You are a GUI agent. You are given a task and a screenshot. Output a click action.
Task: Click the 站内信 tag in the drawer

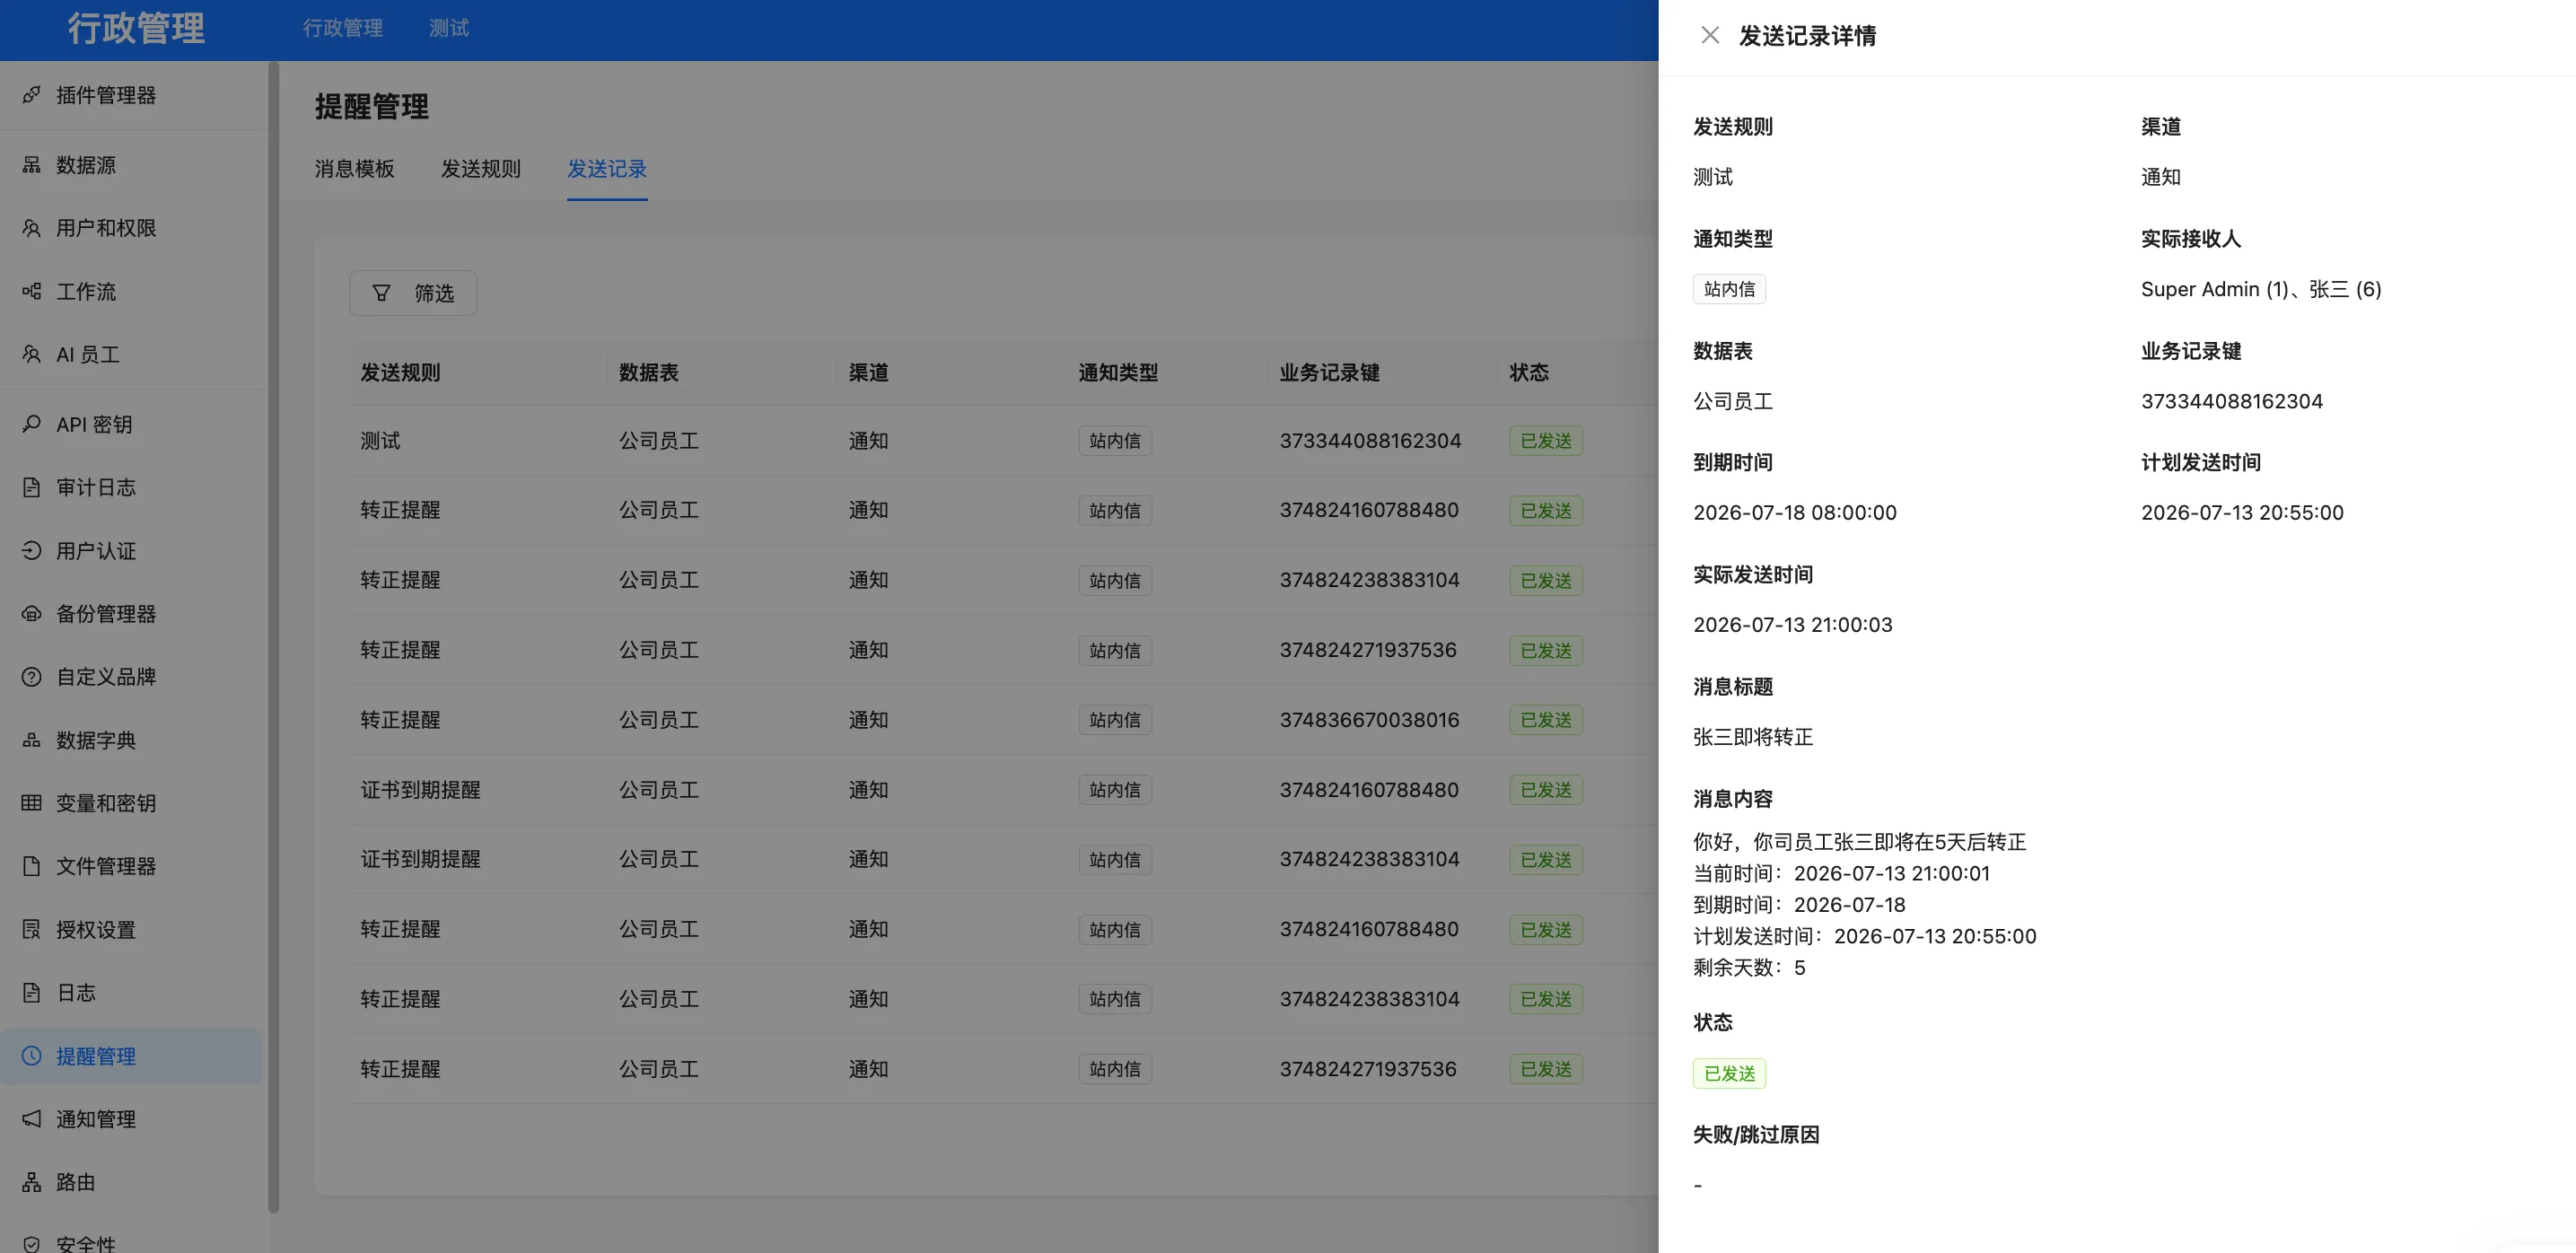click(x=1729, y=289)
